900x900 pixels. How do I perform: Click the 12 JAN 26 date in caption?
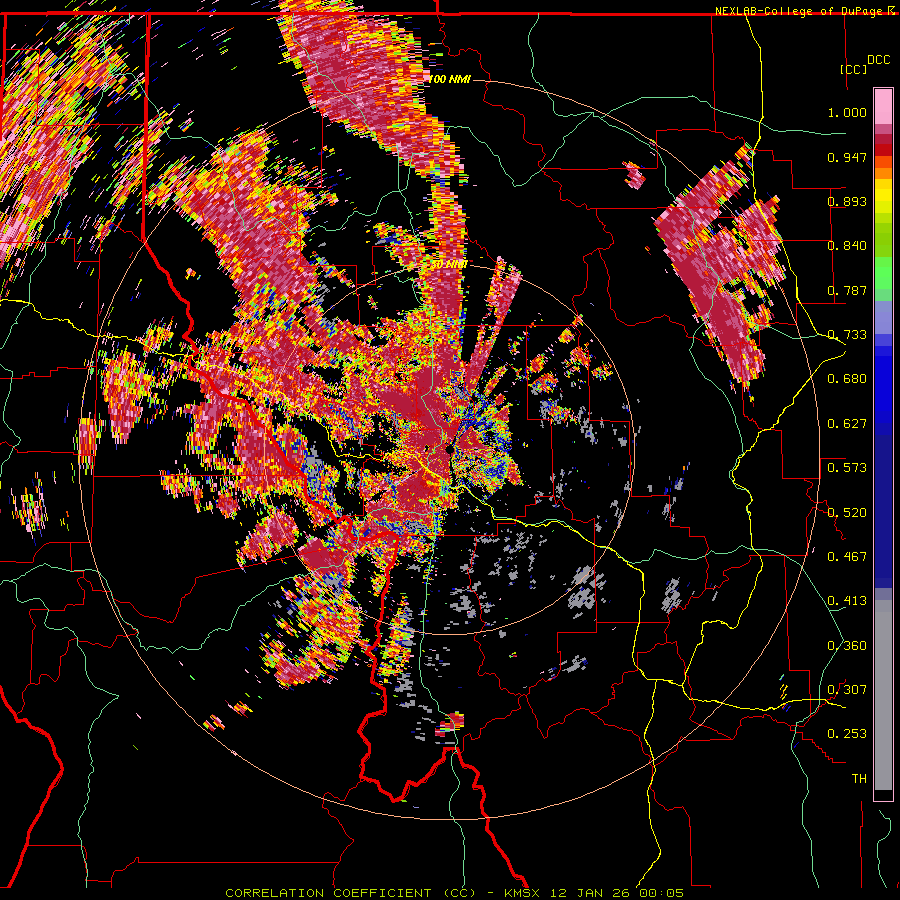(590, 893)
